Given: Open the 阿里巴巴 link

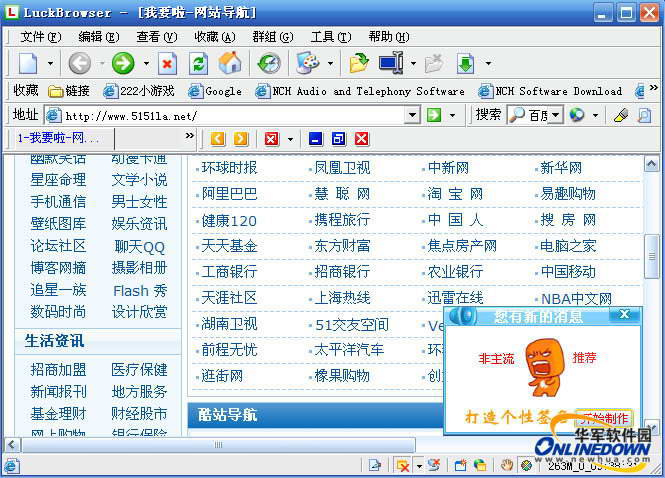Looking at the screenshot, I should point(229,194).
